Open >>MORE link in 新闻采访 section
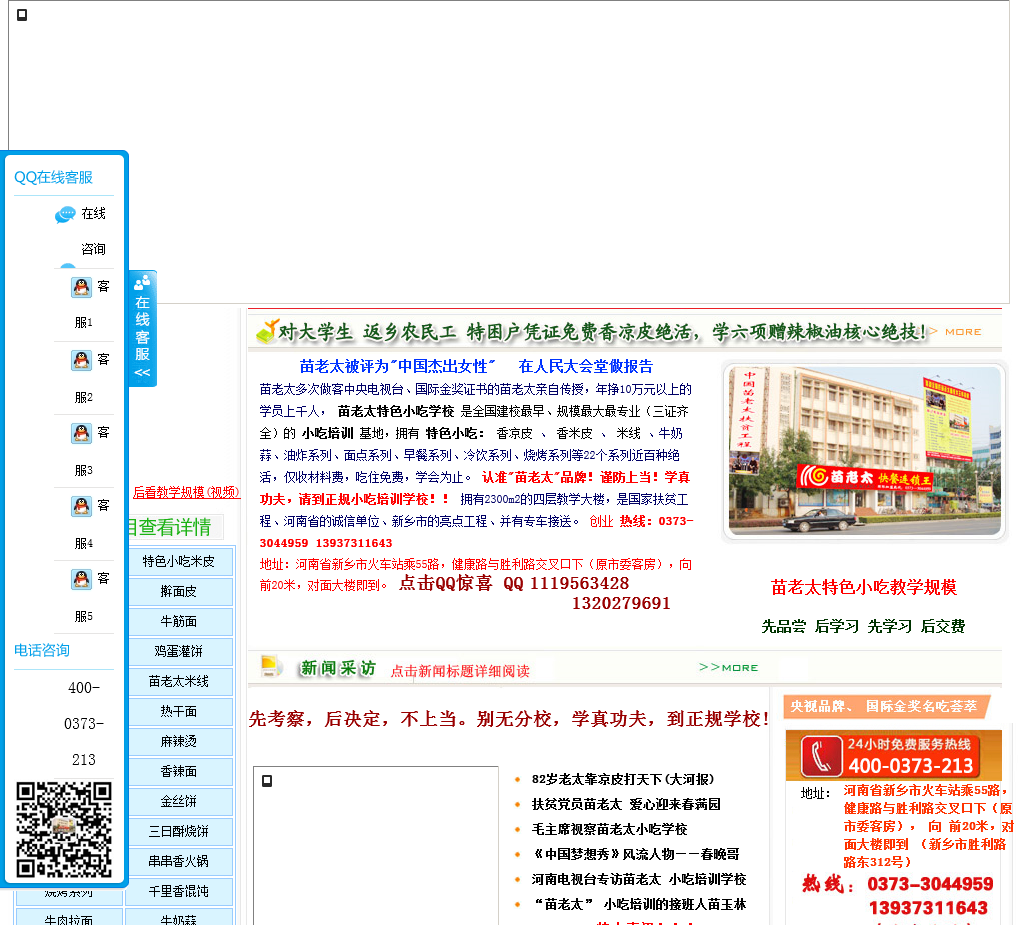This screenshot has width=1018, height=925. [728, 667]
